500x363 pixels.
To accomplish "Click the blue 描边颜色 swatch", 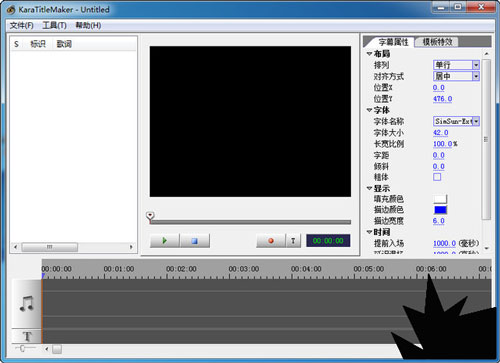I will pyautogui.click(x=440, y=210).
